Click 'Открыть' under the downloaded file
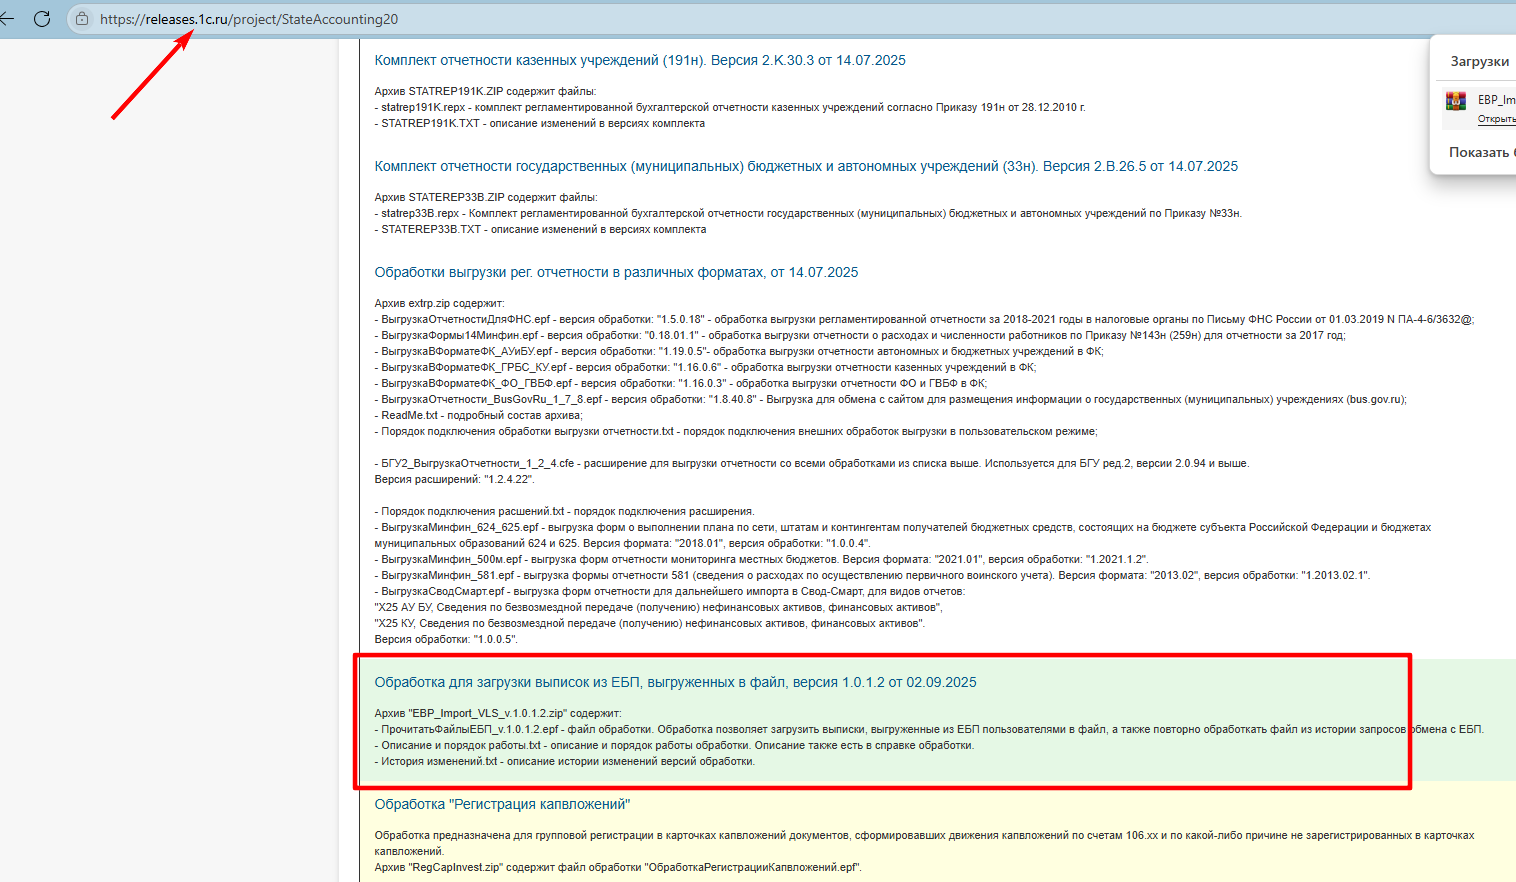 (1496, 119)
